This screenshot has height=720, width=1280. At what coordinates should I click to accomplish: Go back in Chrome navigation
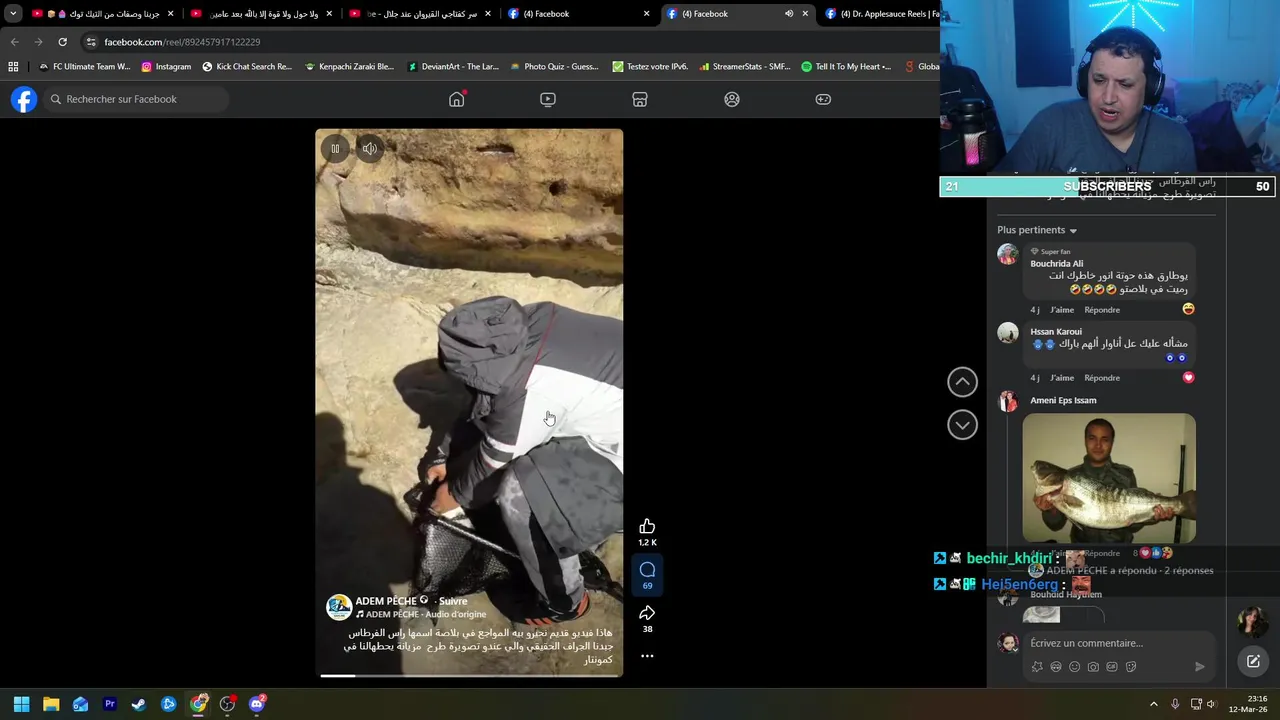coord(14,42)
